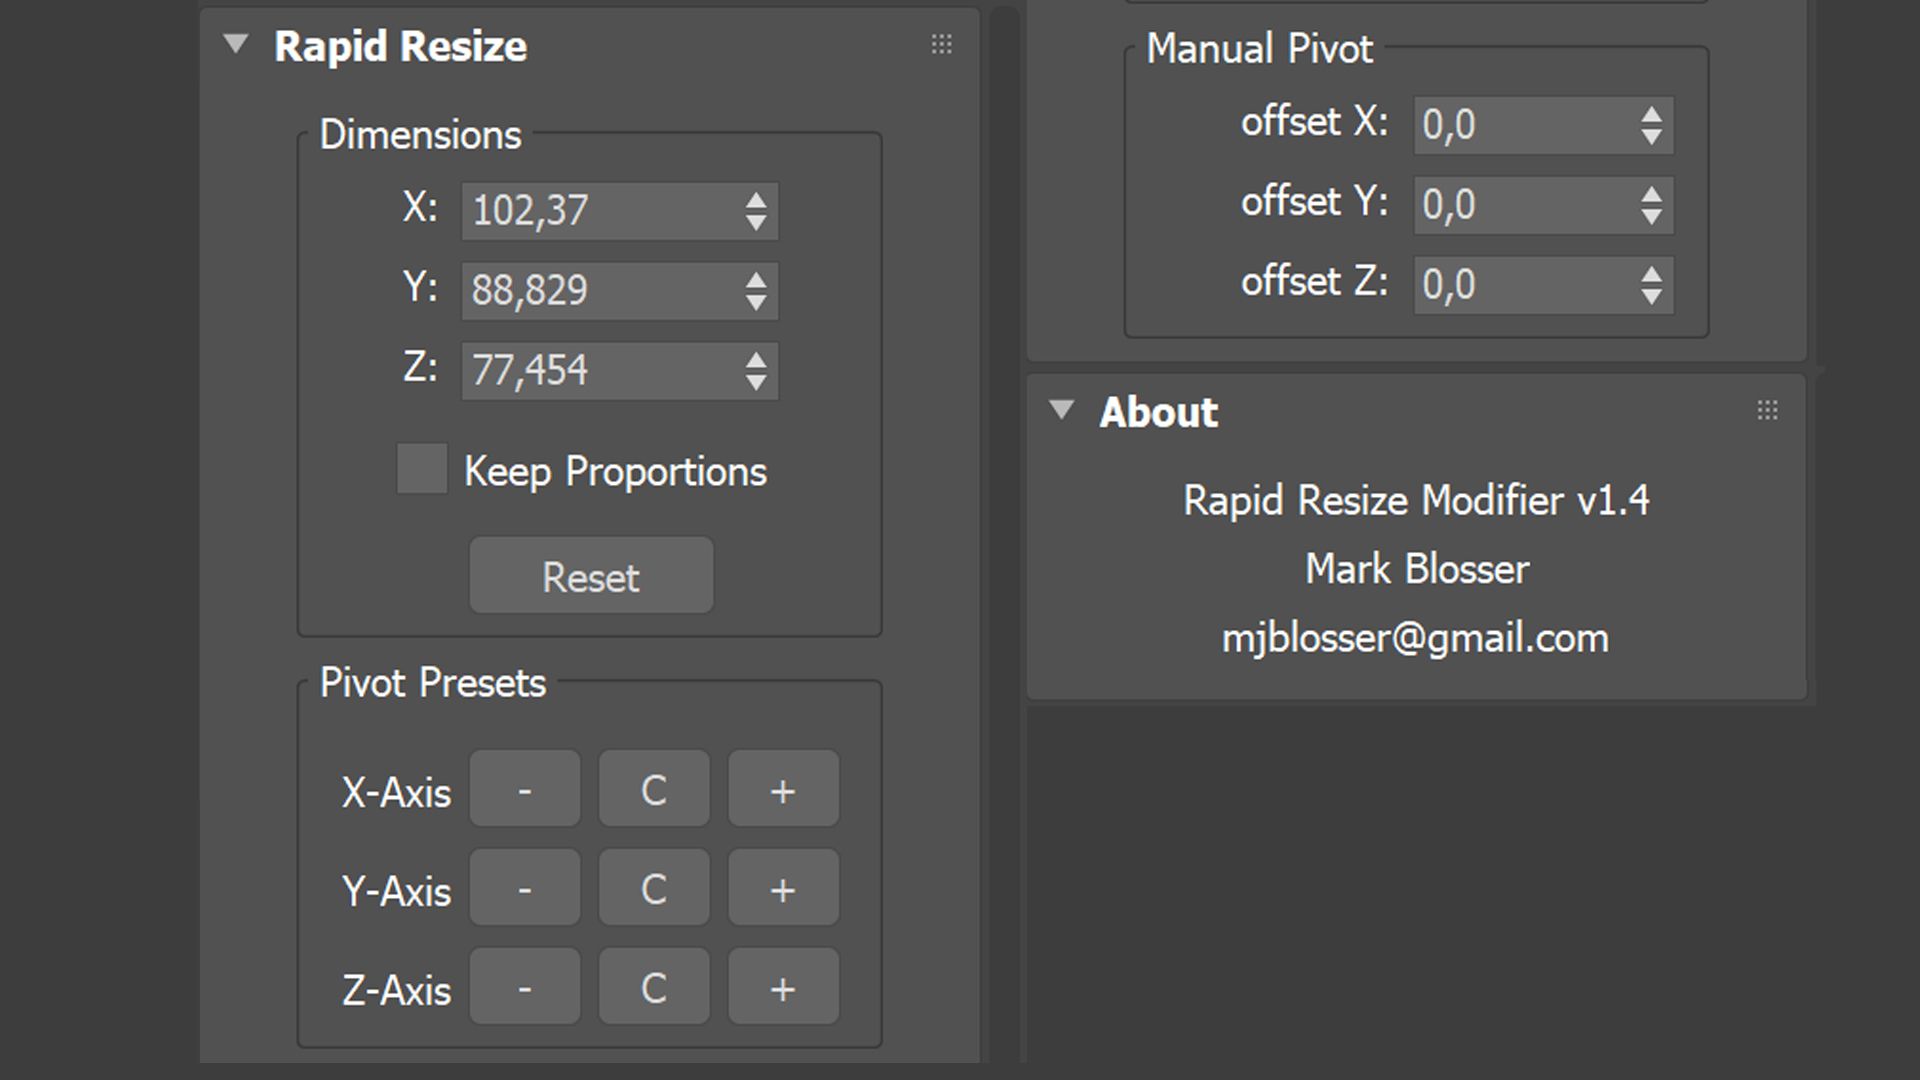
Task: Click the offset X spinner arrows
Action: pyautogui.click(x=1652, y=125)
